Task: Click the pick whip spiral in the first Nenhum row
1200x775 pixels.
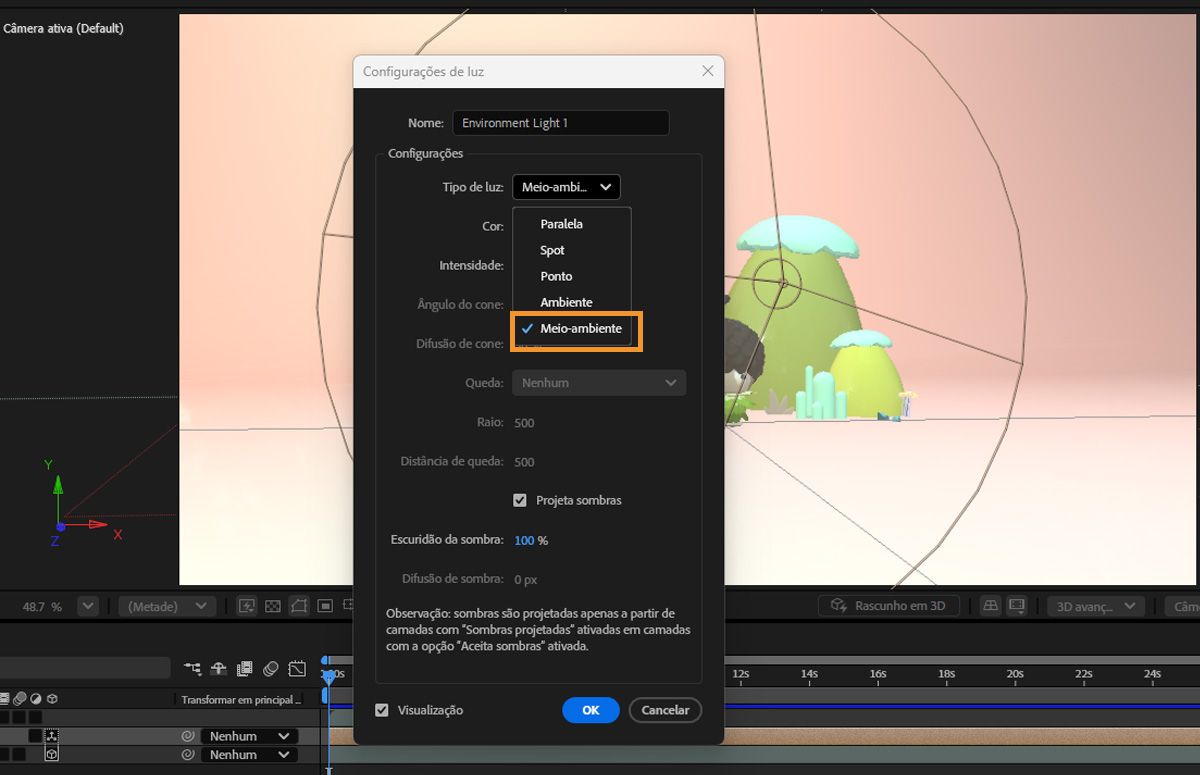Action: coord(187,736)
